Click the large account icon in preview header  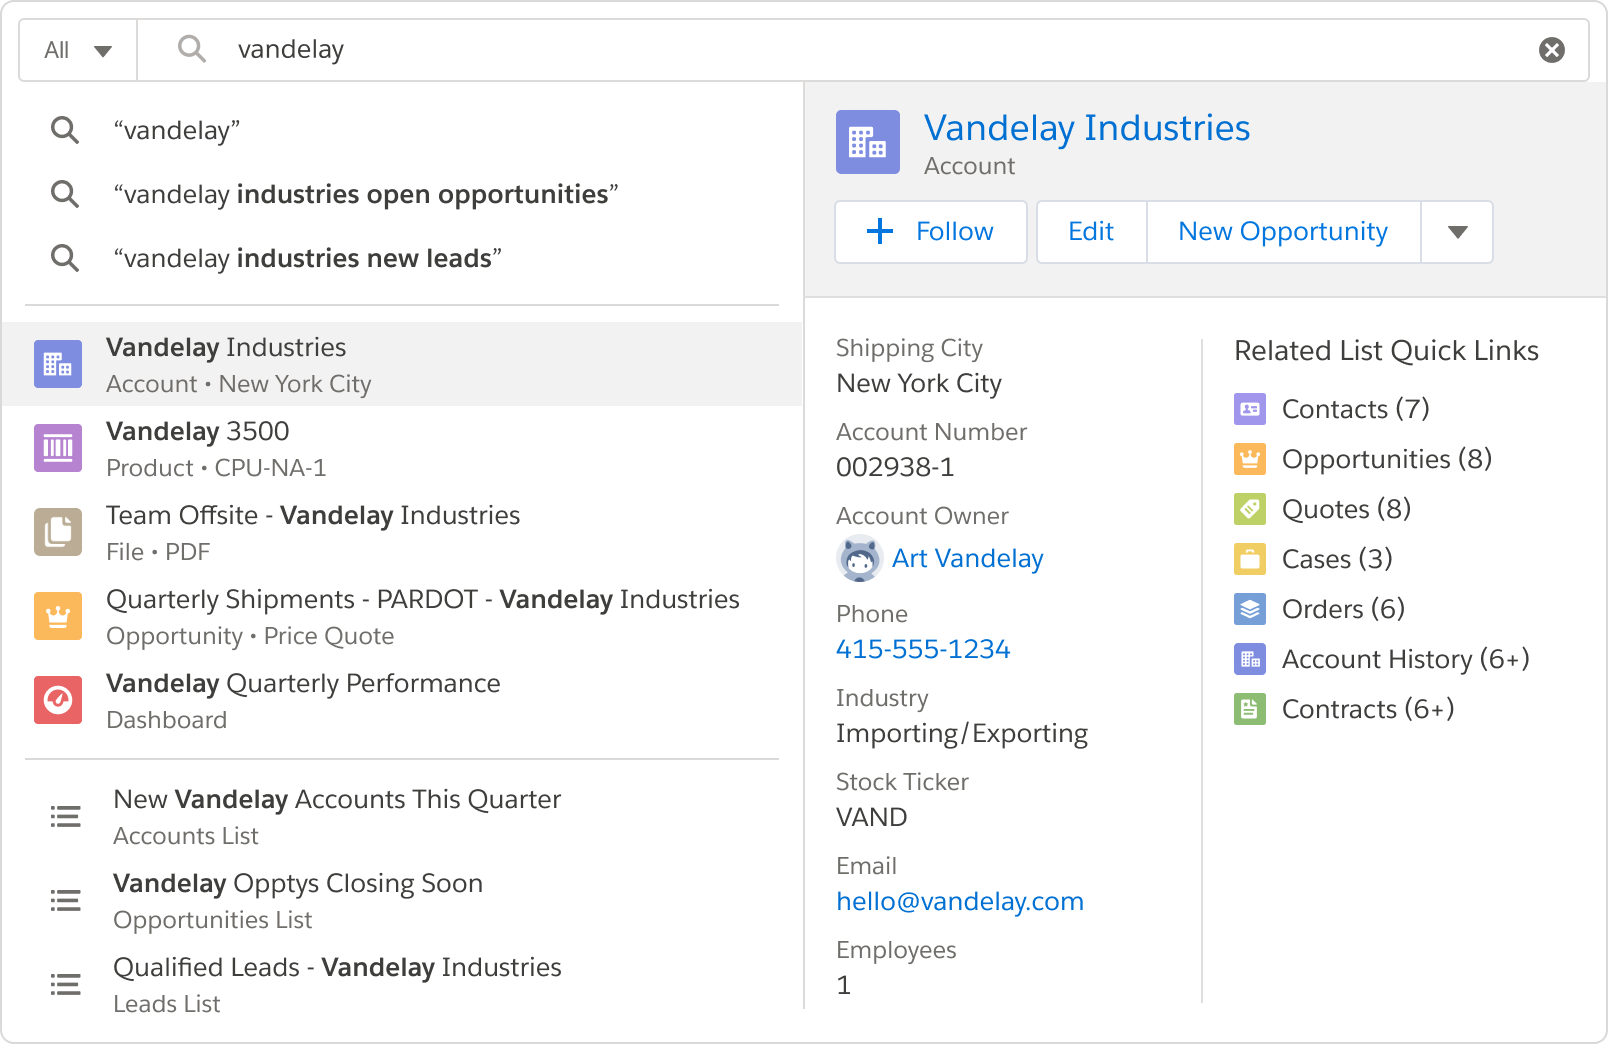pos(868,142)
